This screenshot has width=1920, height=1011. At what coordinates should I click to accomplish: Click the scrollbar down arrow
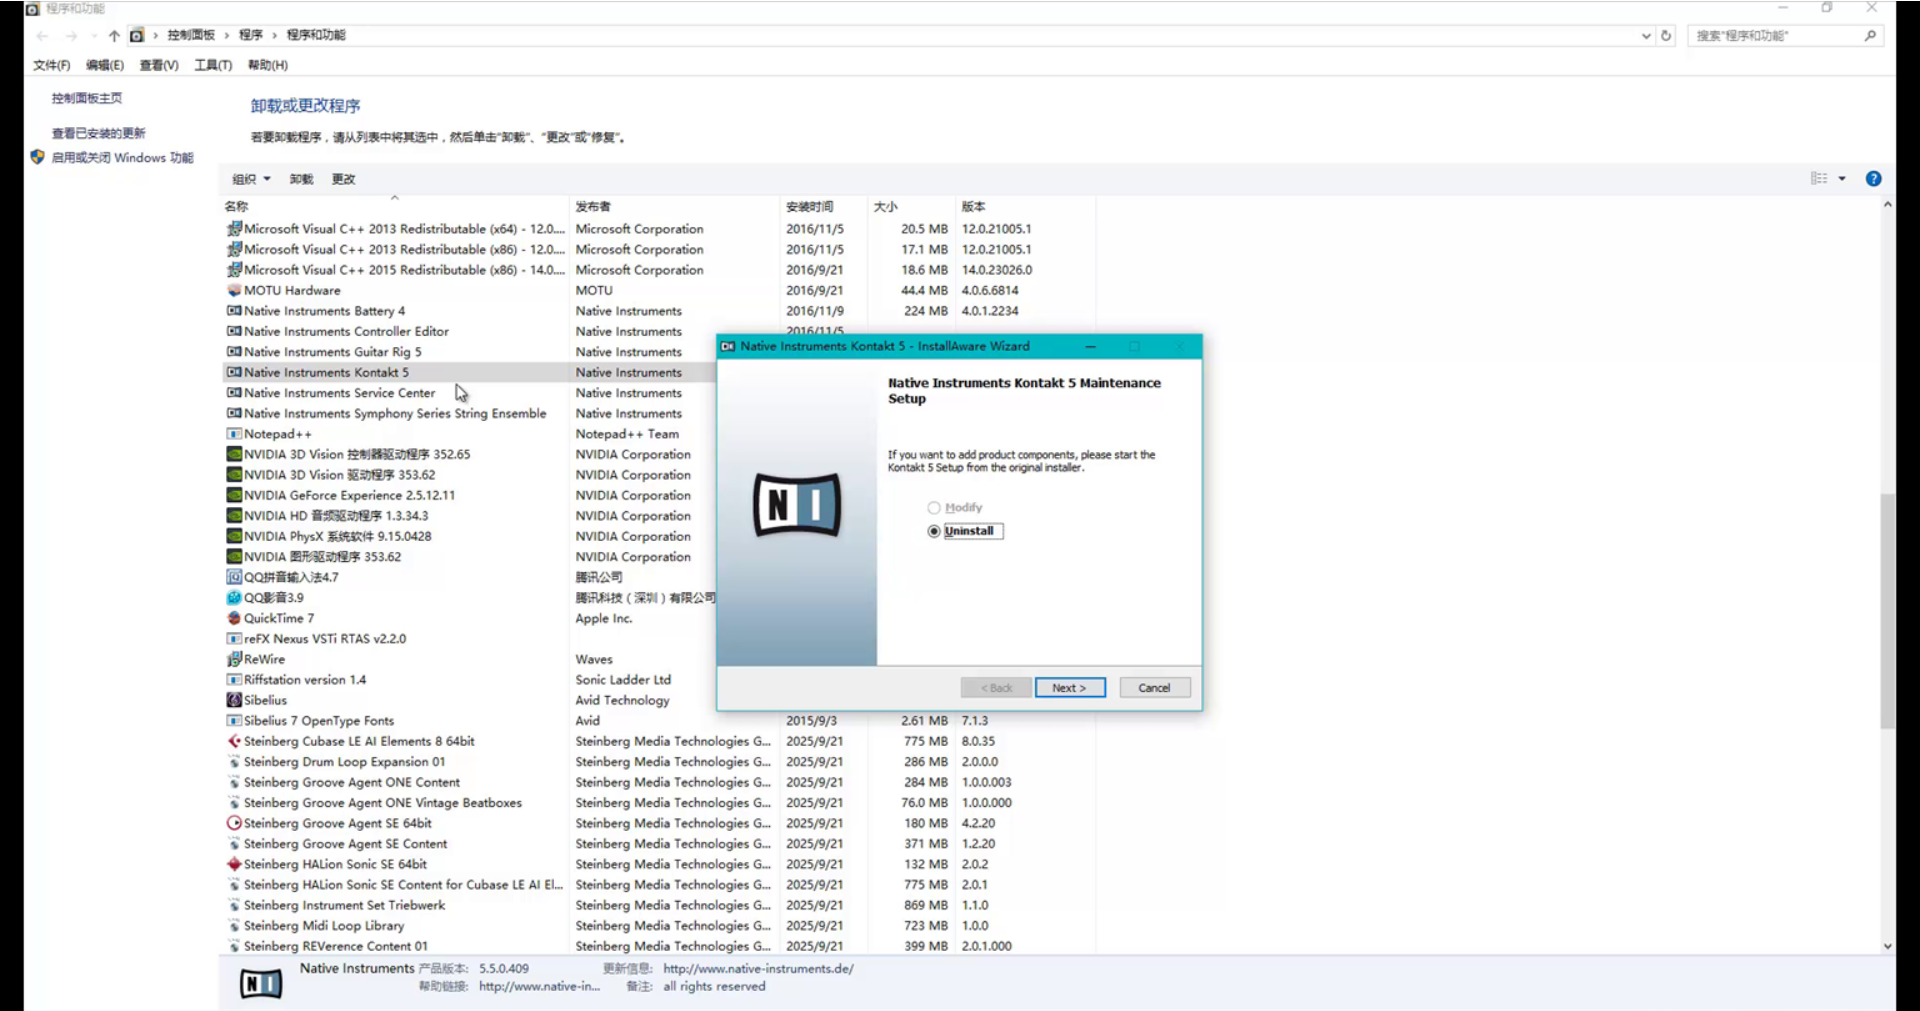1887,946
